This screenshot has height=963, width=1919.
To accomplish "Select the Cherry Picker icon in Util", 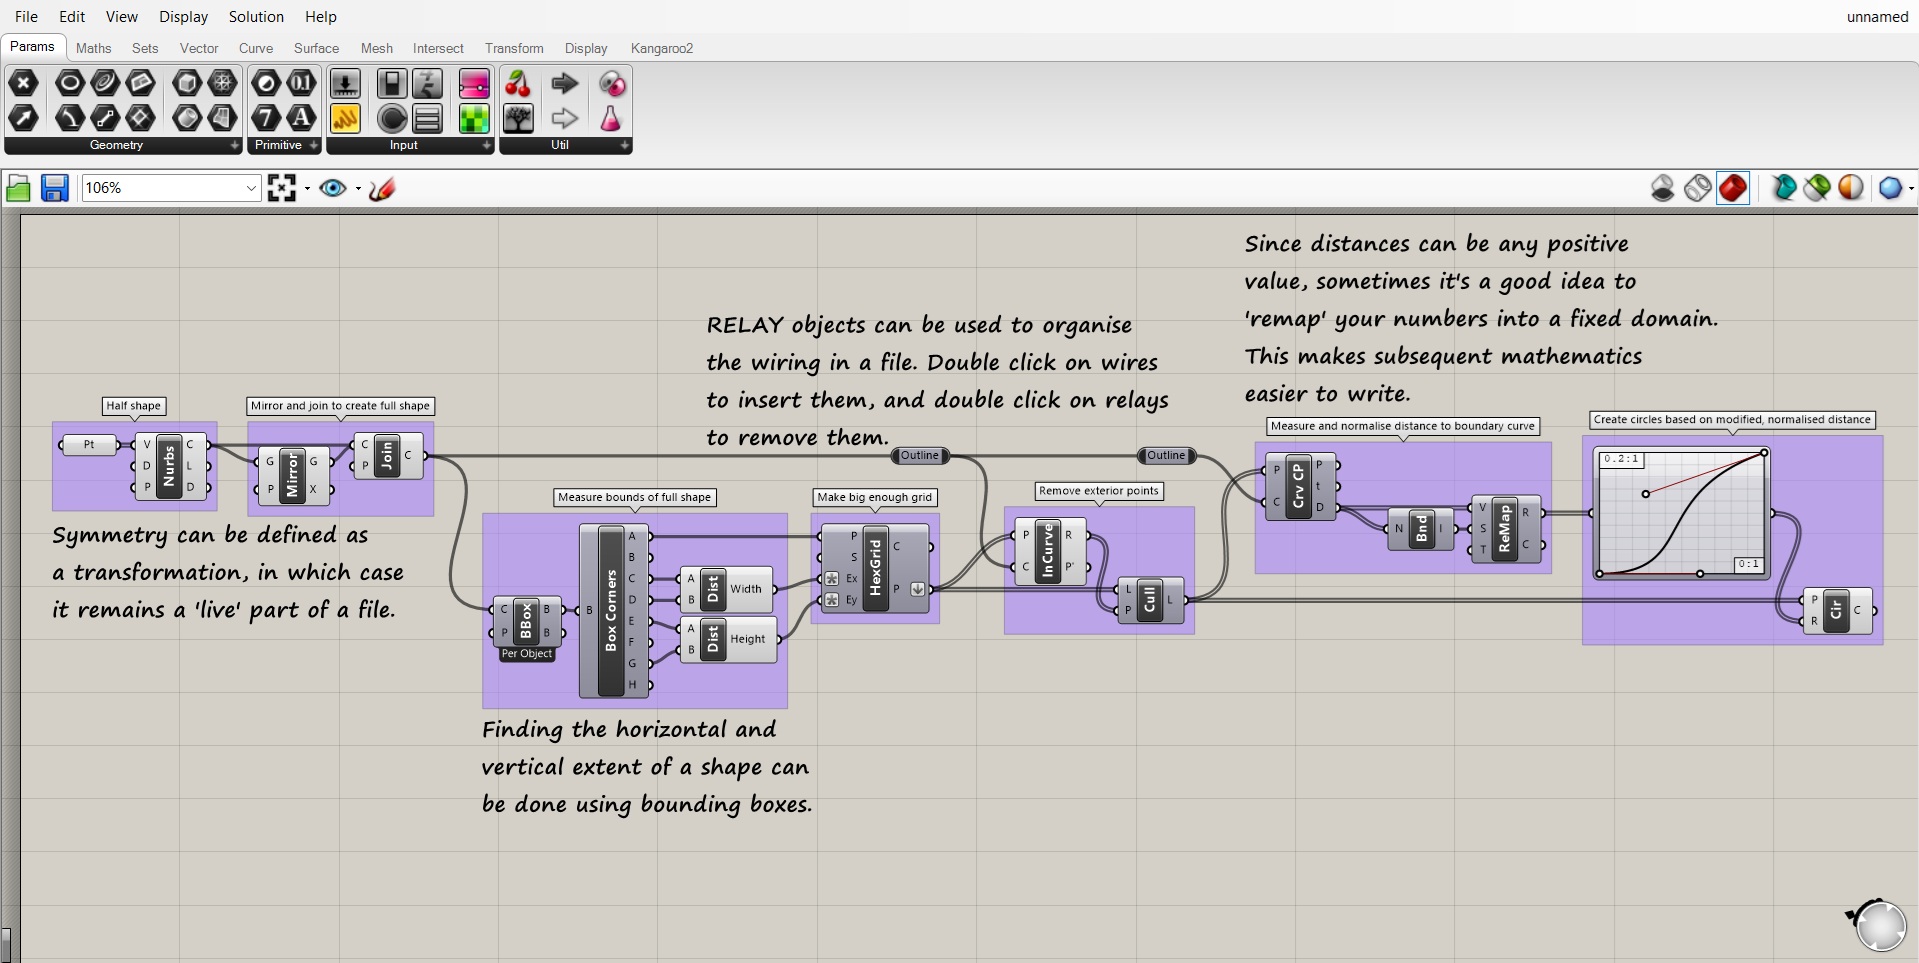I will (517, 84).
